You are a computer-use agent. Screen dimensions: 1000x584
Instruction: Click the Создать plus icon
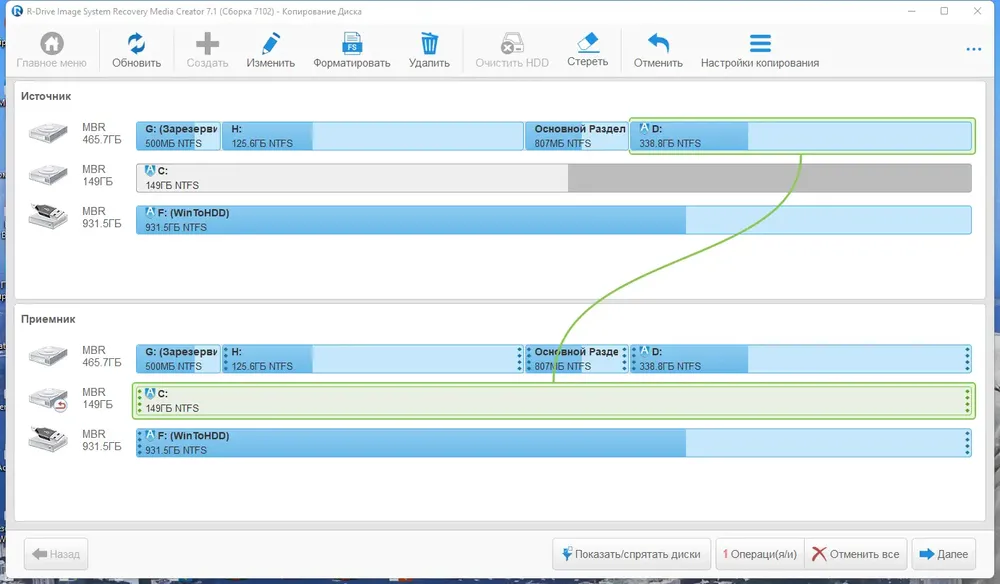click(x=207, y=43)
